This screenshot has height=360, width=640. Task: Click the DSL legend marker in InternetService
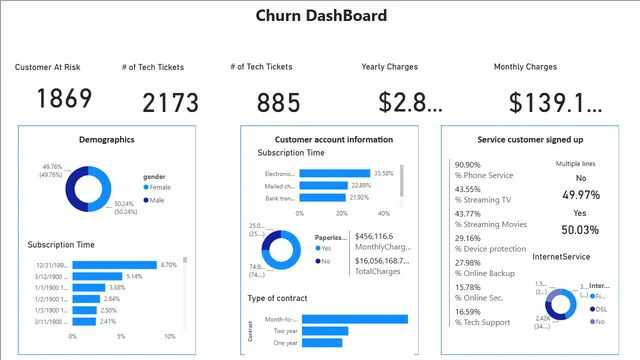click(x=593, y=309)
